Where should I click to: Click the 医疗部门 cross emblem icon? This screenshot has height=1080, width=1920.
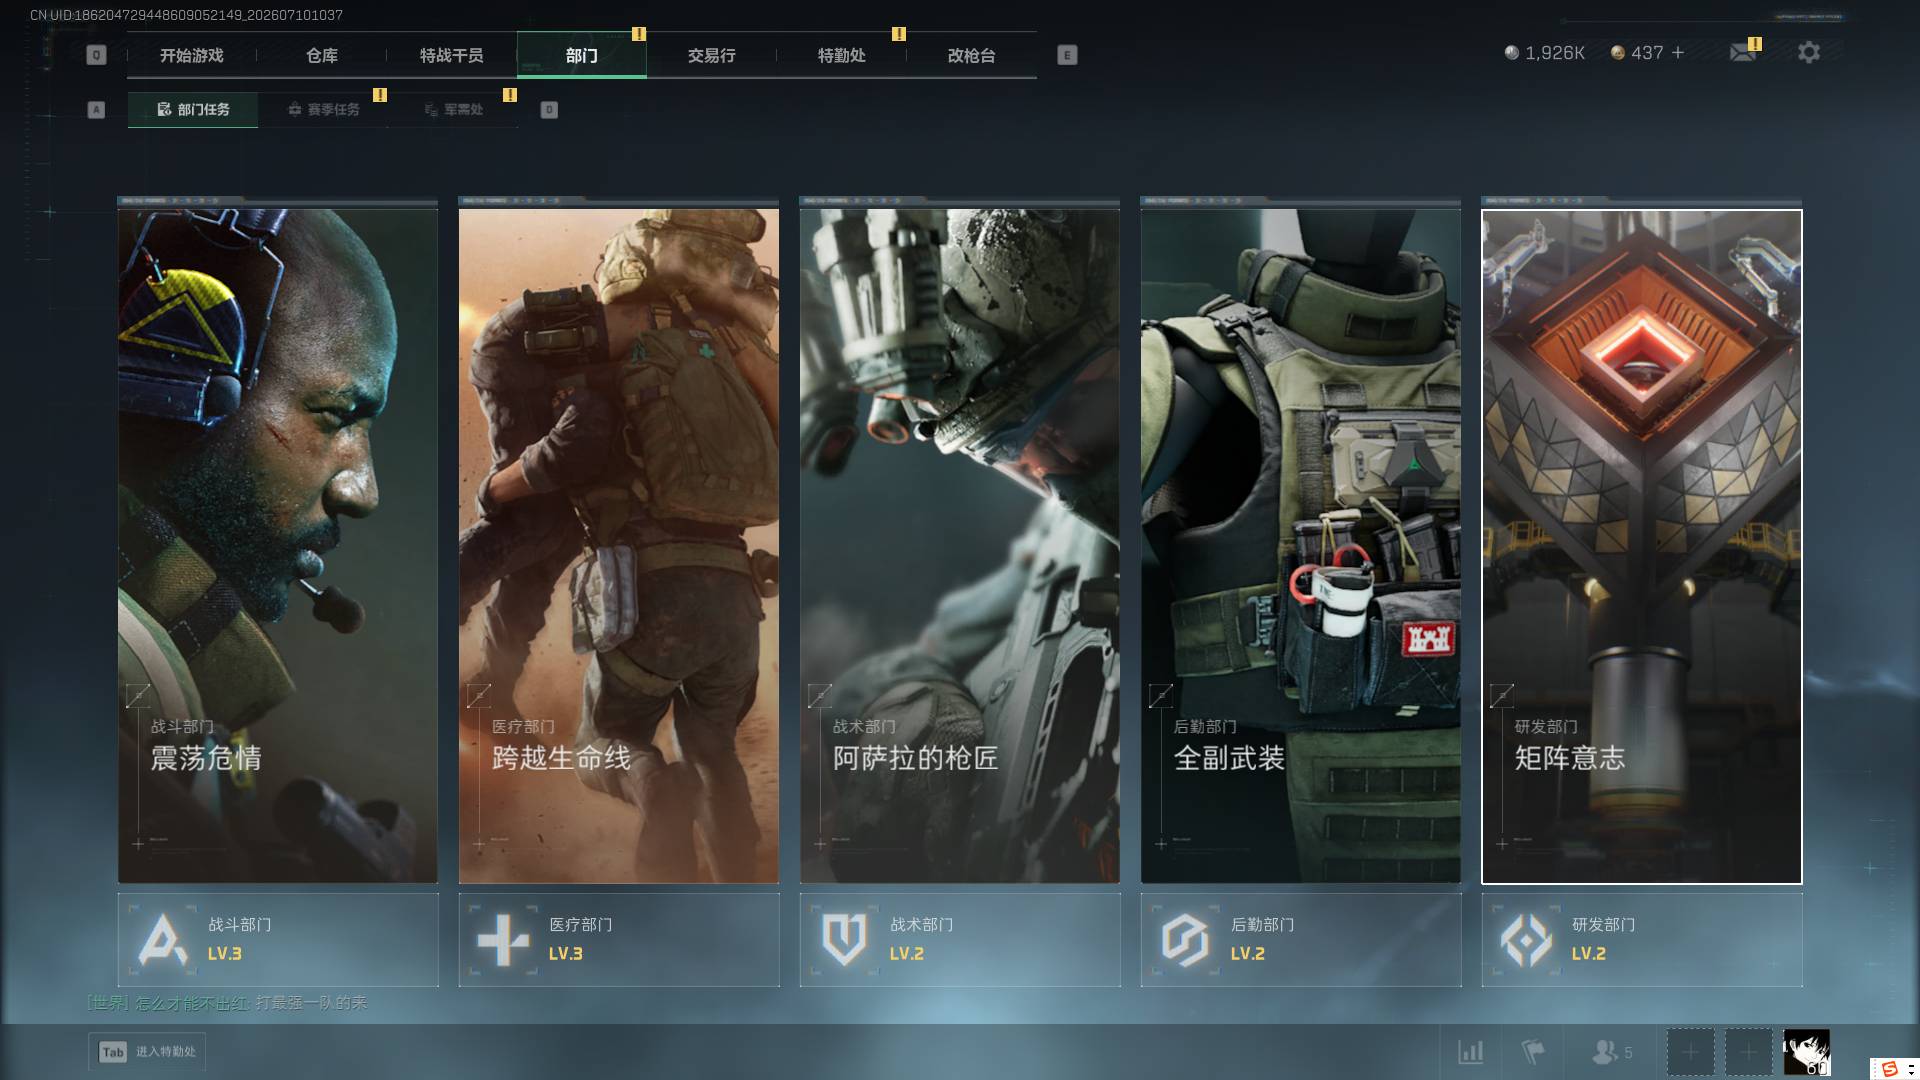point(503,939)
